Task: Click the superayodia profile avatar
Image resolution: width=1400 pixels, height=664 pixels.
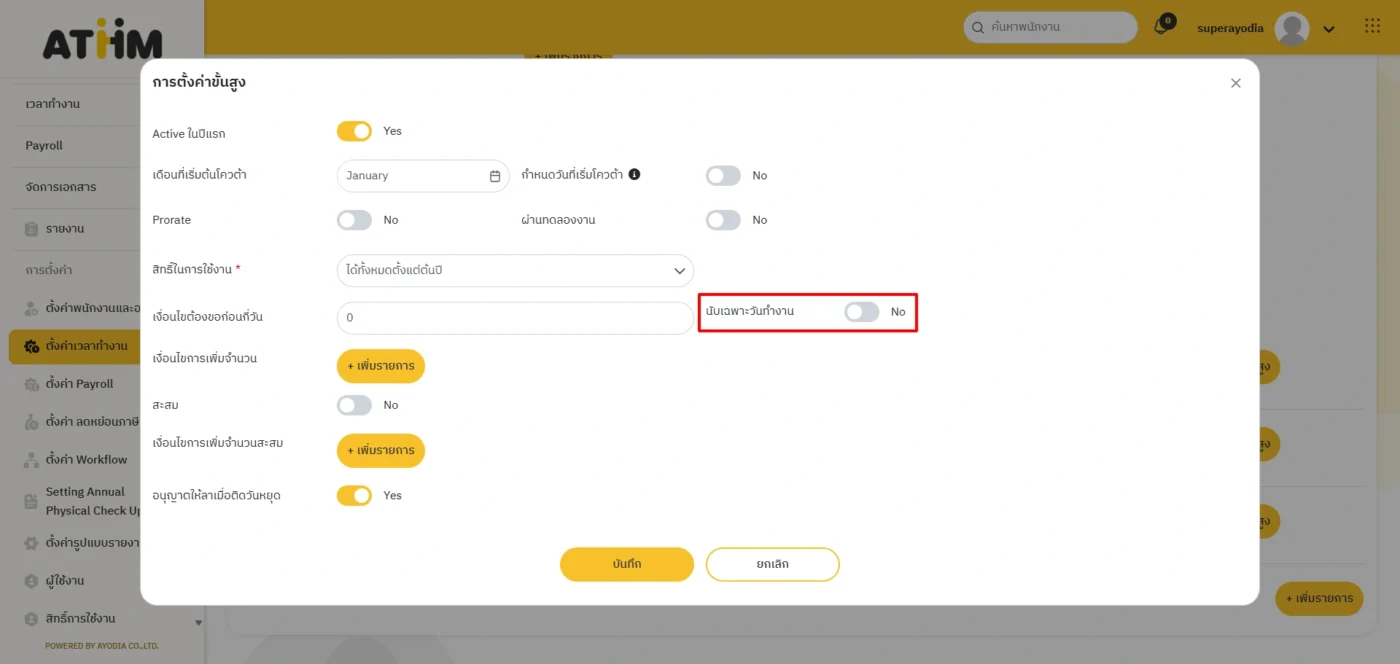Action: click(1292, 29)
